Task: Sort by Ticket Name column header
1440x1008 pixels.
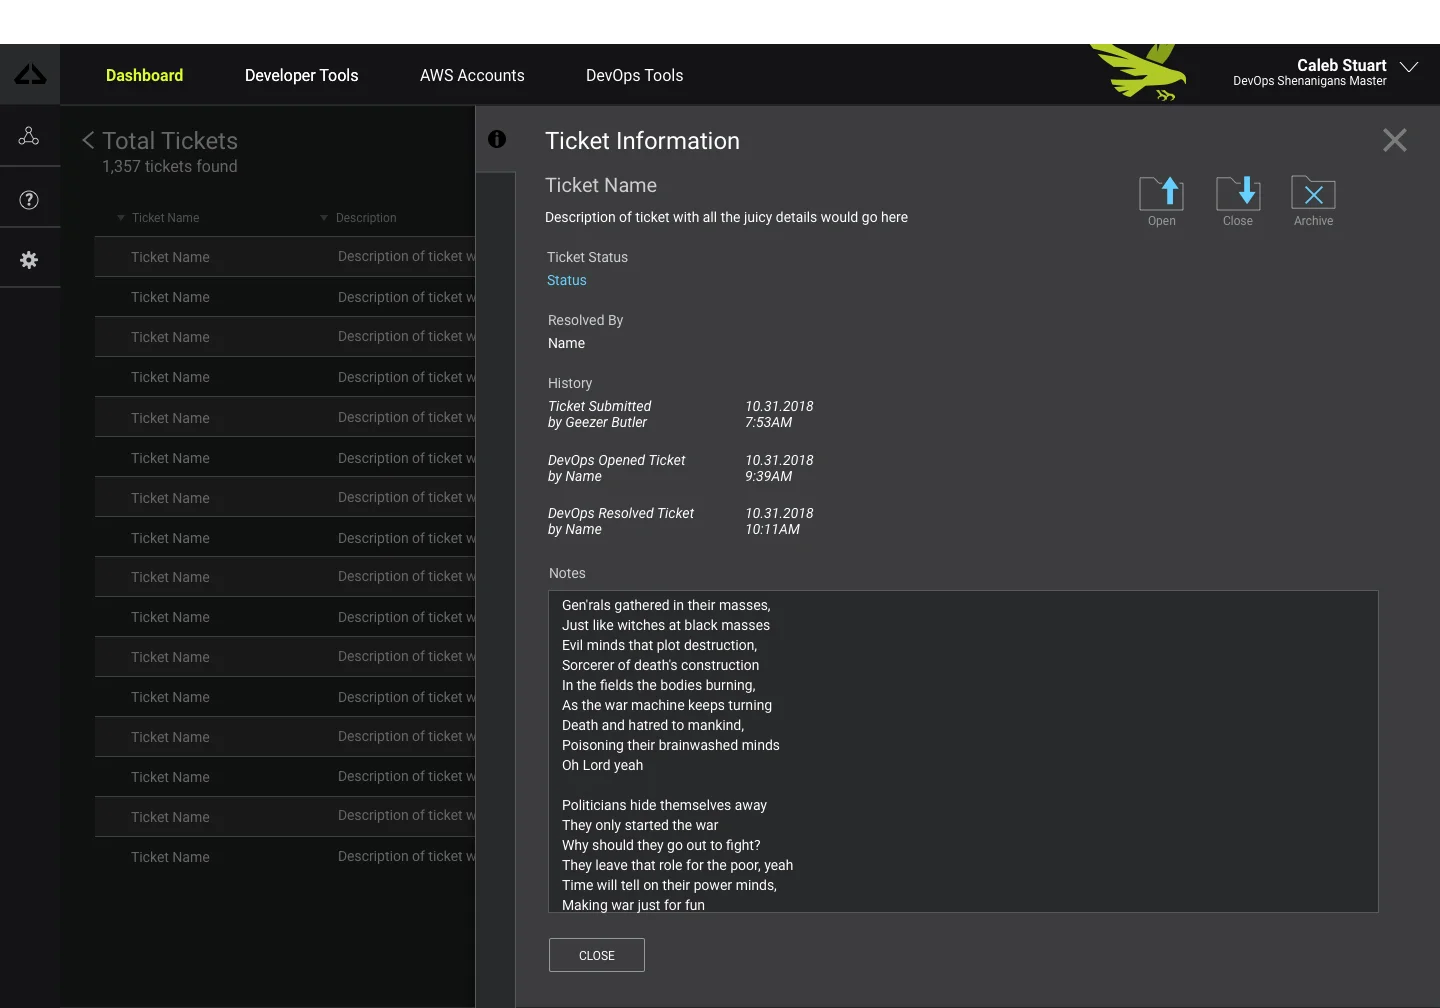Action: 159,218
